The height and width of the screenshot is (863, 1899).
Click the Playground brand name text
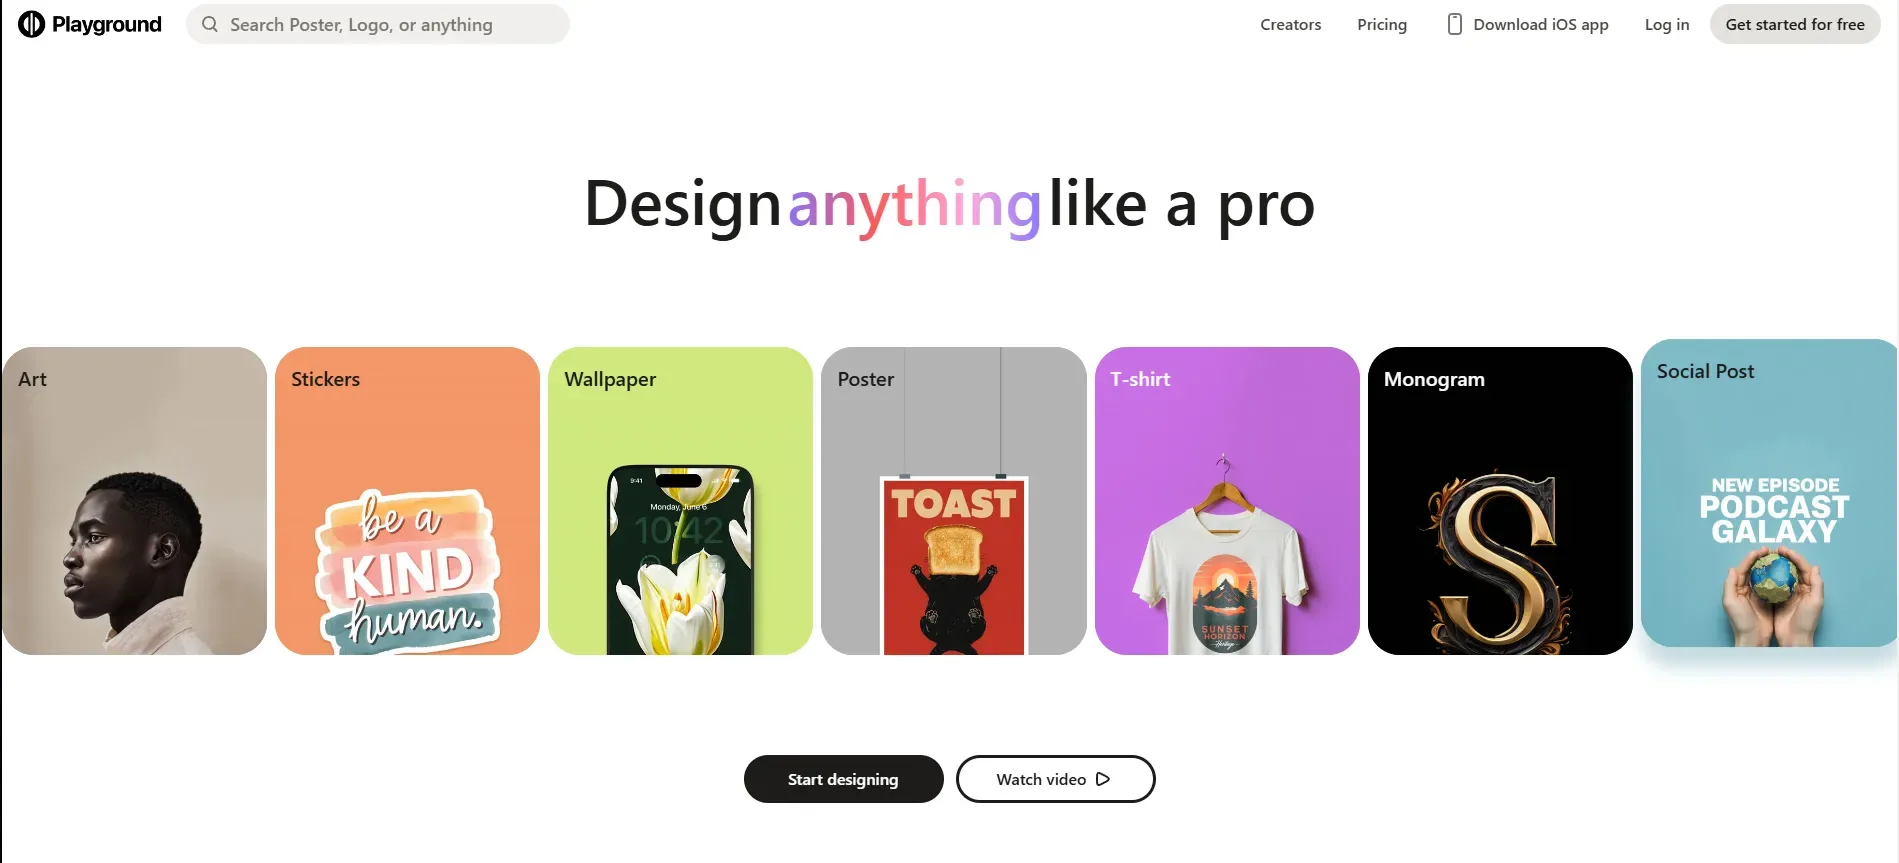coord(106,24)
